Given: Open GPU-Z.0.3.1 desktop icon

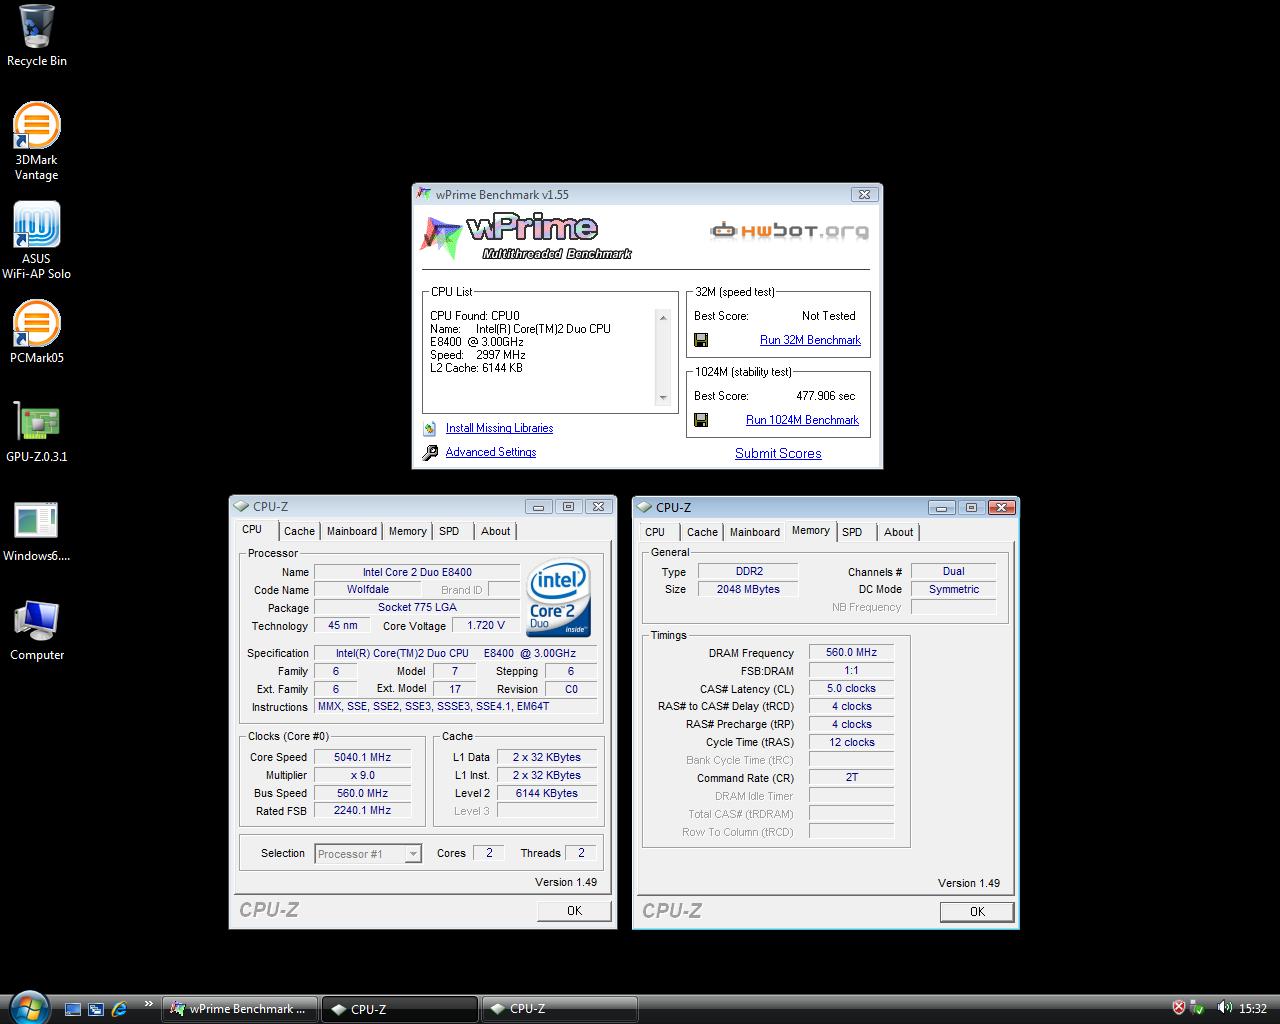Looking at the screenshot, I should pyautogui.click(x=36, y=431).
